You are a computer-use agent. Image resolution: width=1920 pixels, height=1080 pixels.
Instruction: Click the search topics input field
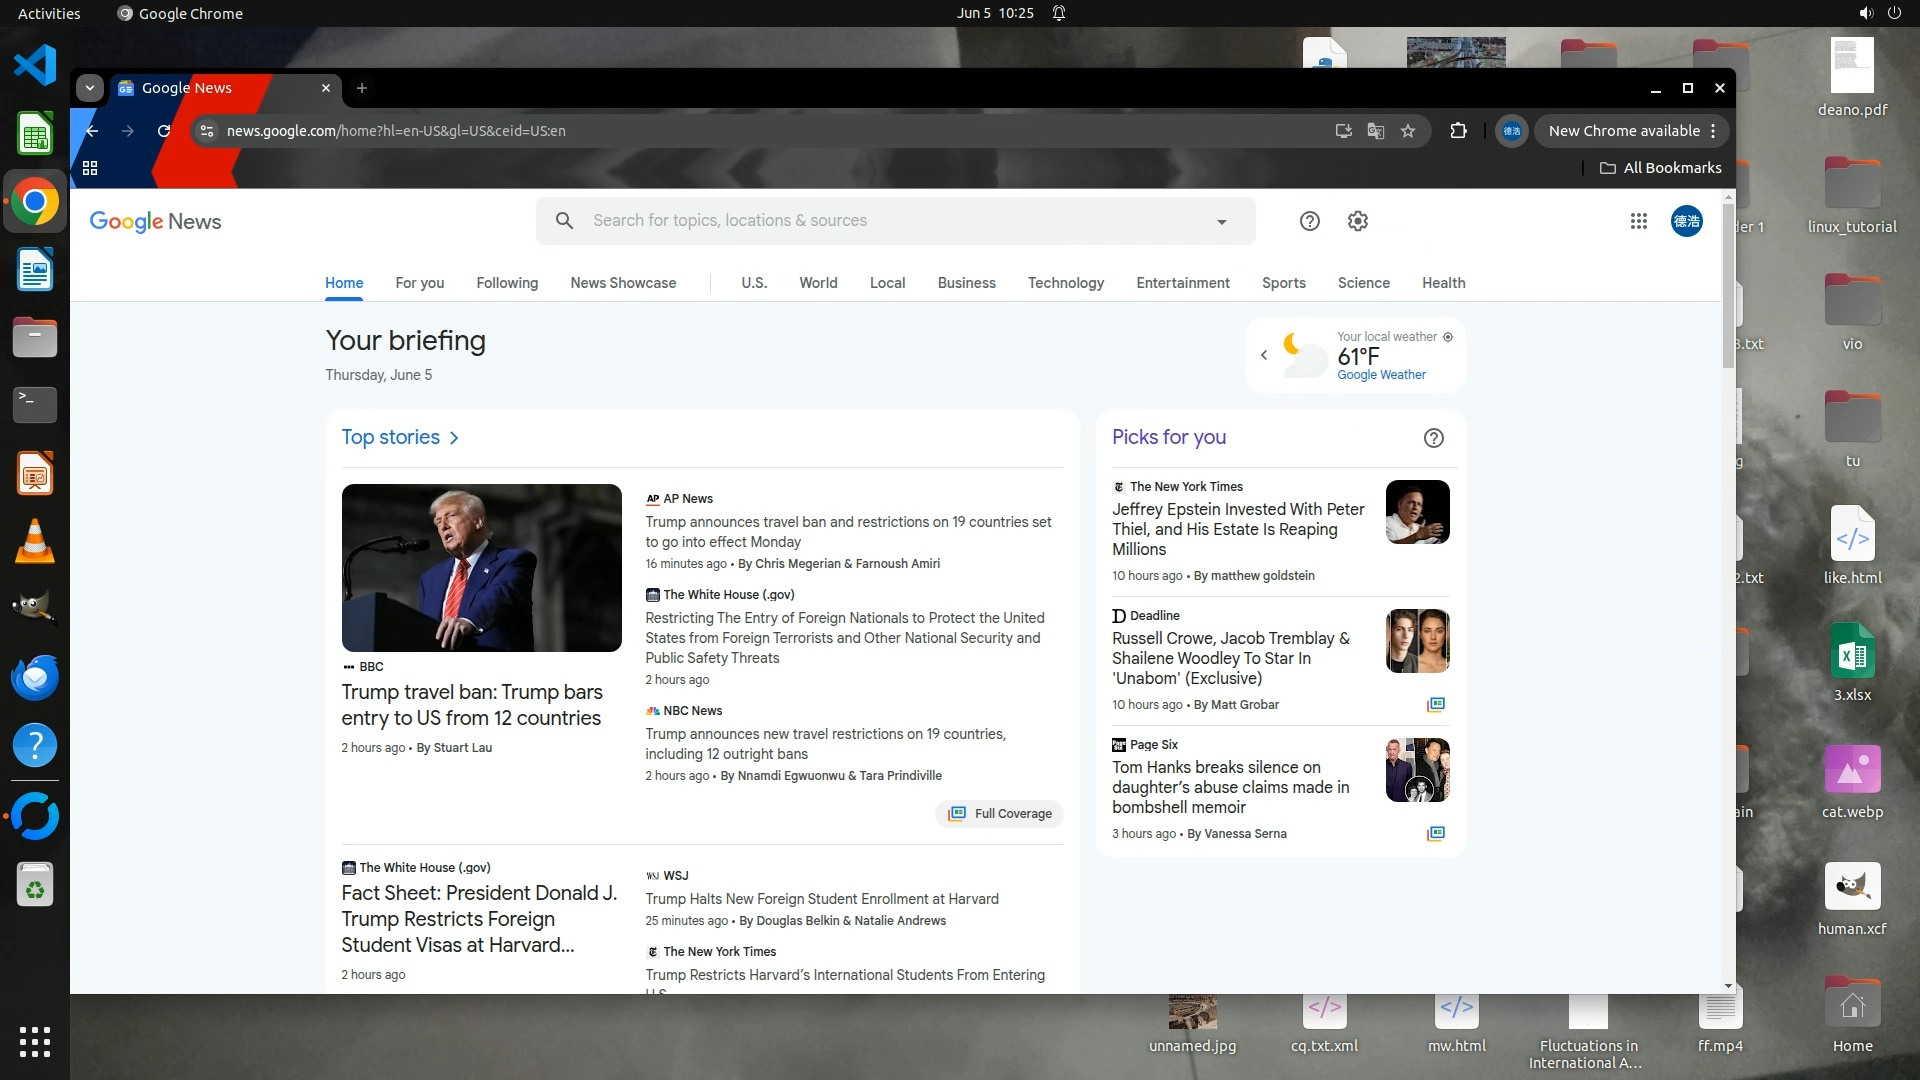pyautogui.click(x=880, y=221)
